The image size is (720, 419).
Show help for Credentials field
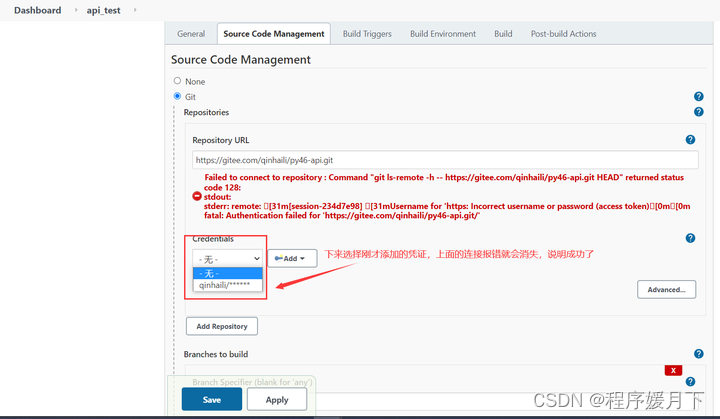[690, 238]
